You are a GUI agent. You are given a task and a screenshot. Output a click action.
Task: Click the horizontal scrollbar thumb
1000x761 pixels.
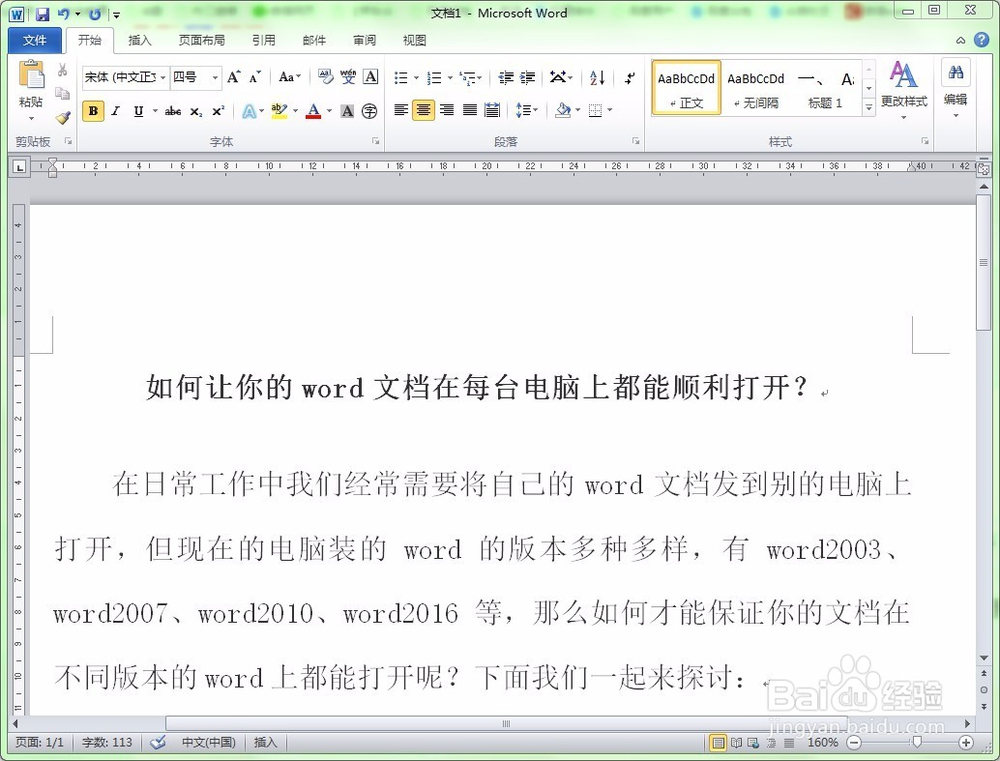(507, 723)
